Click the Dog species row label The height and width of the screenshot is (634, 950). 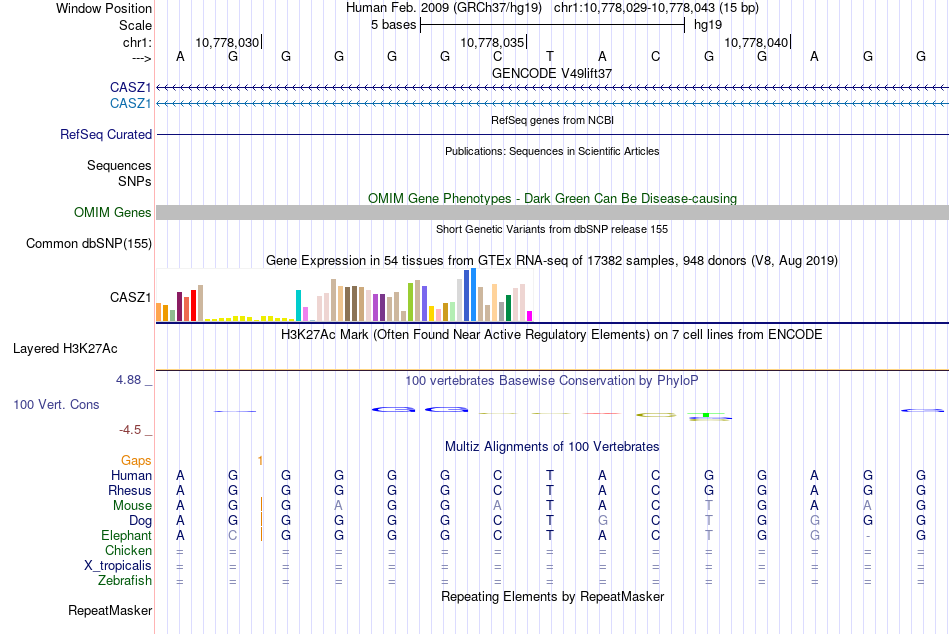pos(140,521)
